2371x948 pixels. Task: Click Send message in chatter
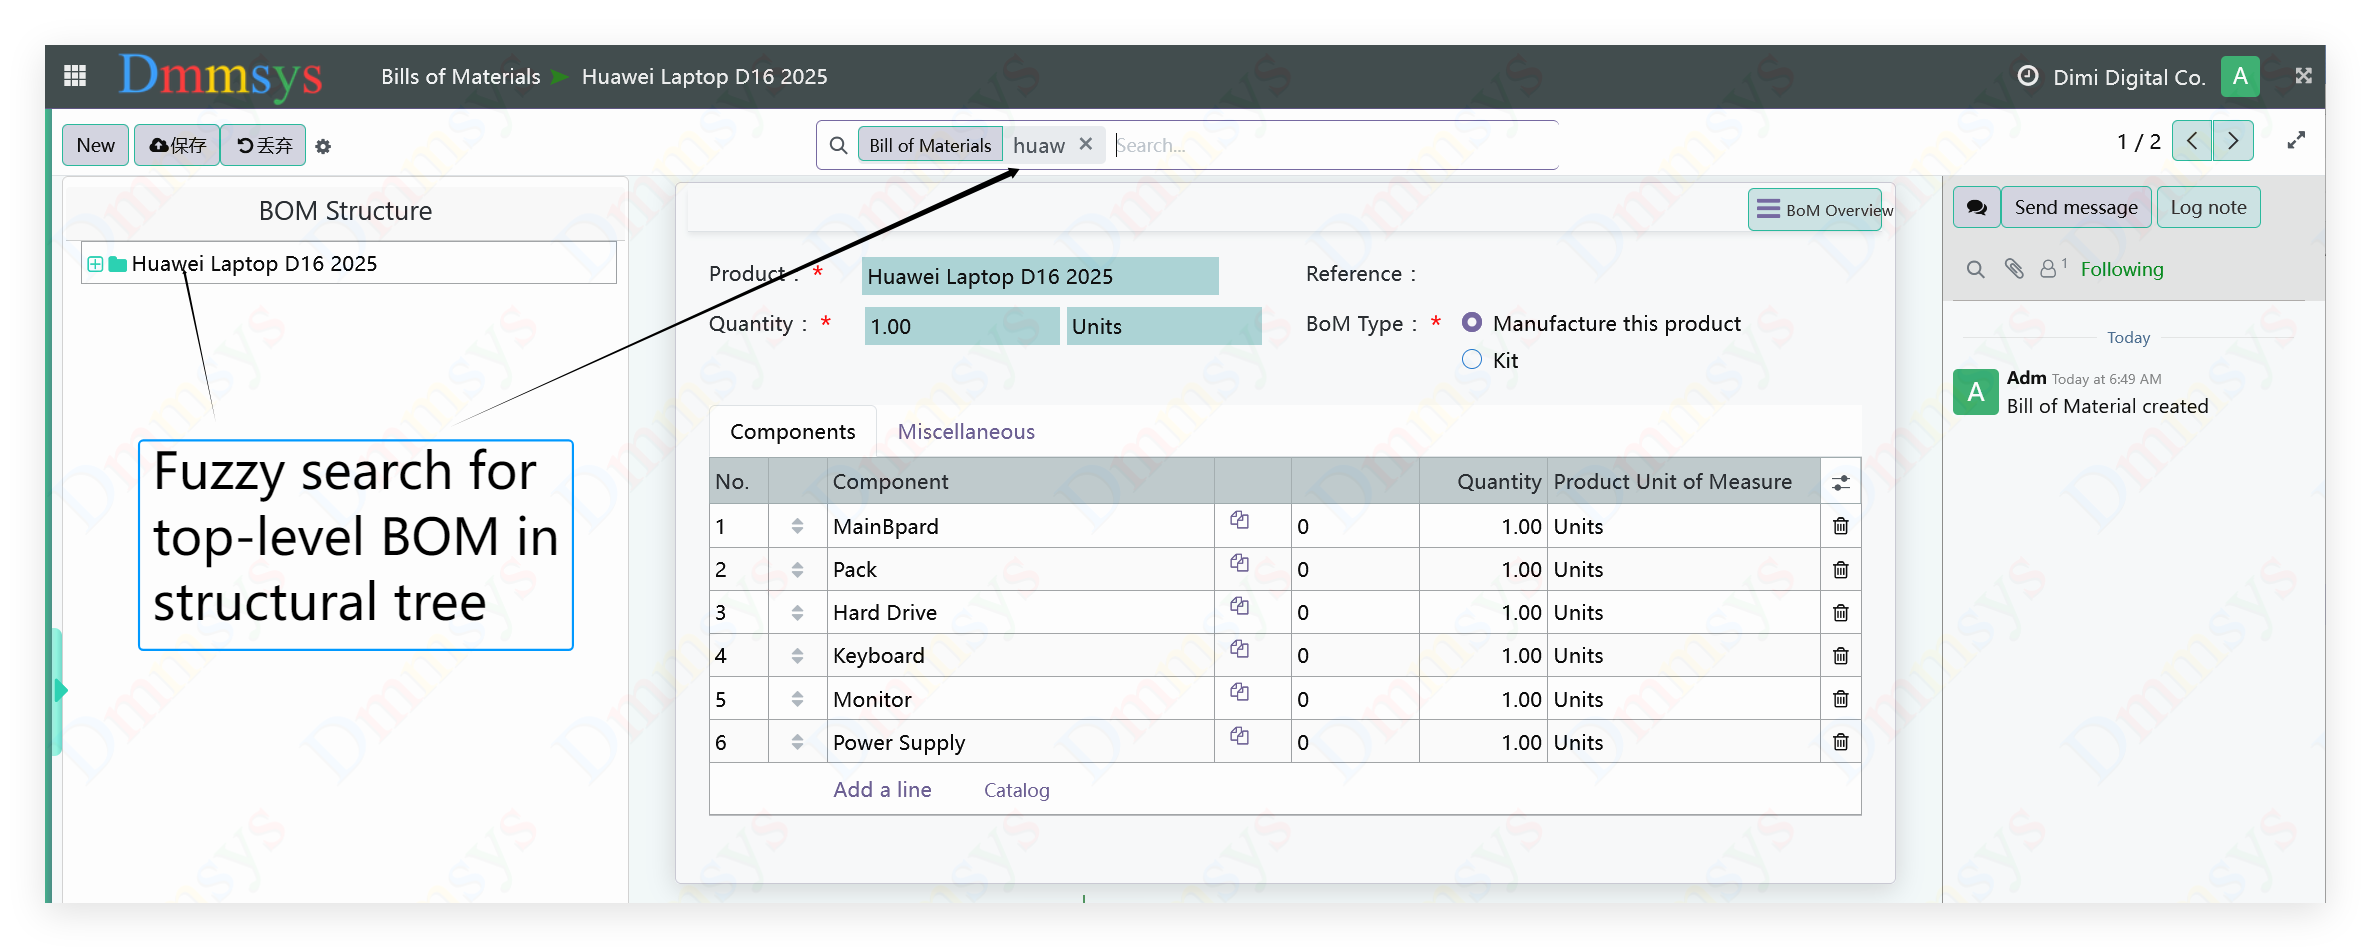(2076, 207)
